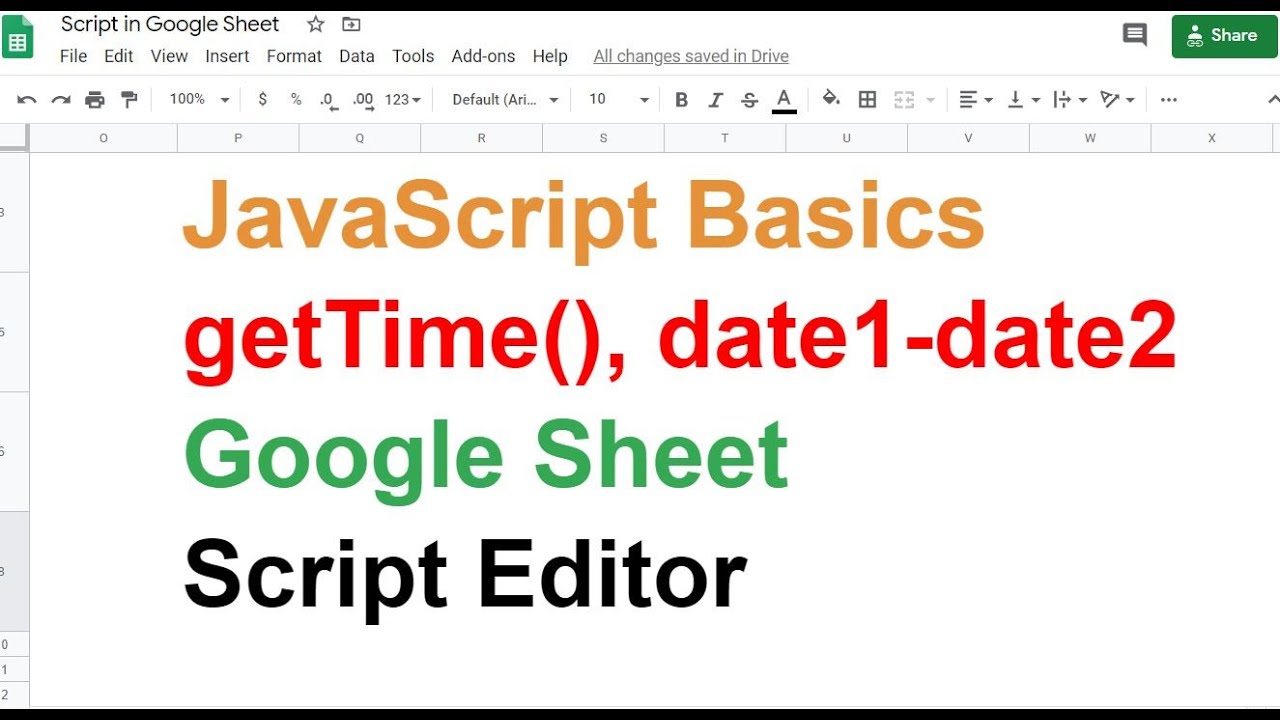The image size is (1280, 720).
Task: Open the Format menu
Action: 294,56
